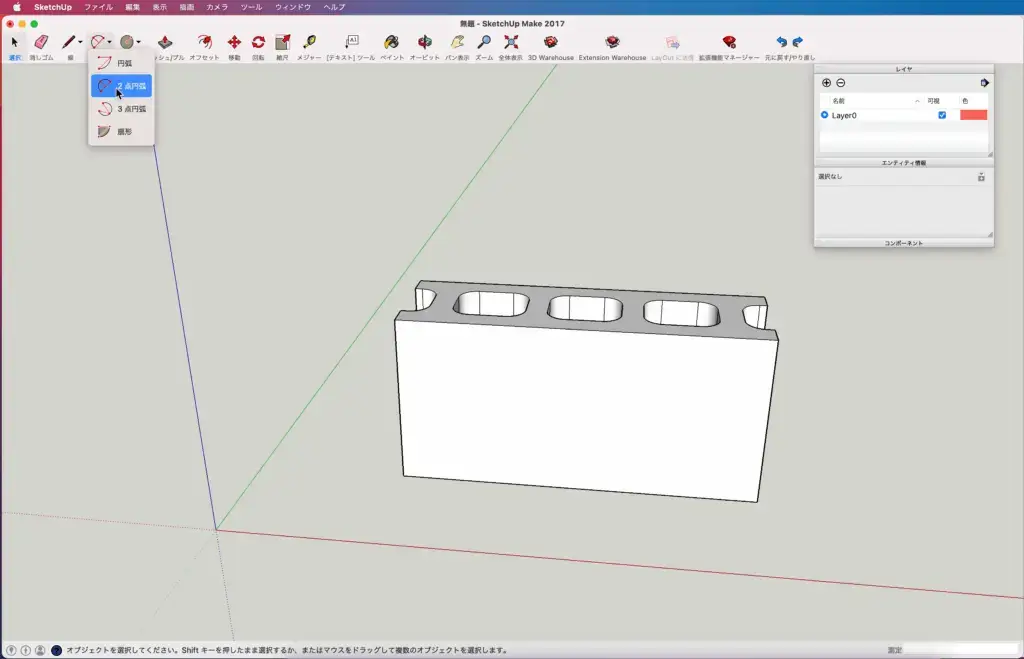
Task: Open the ヘルプ (Help) menu
Action: (x=334, y=7)
